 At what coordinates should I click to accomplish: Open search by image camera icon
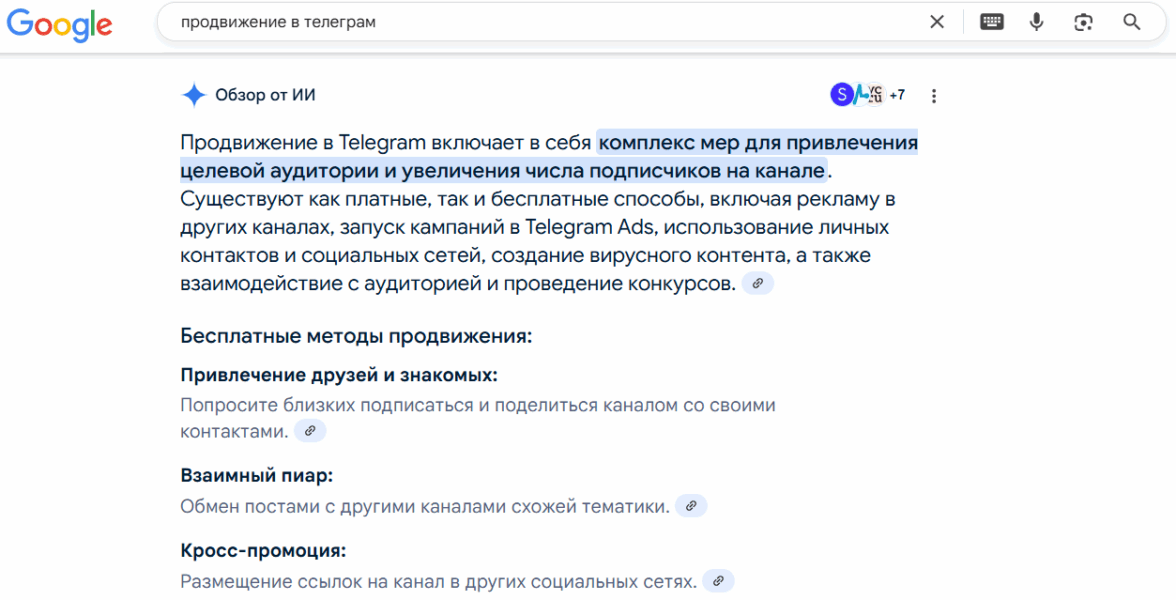click(1083, 22)
